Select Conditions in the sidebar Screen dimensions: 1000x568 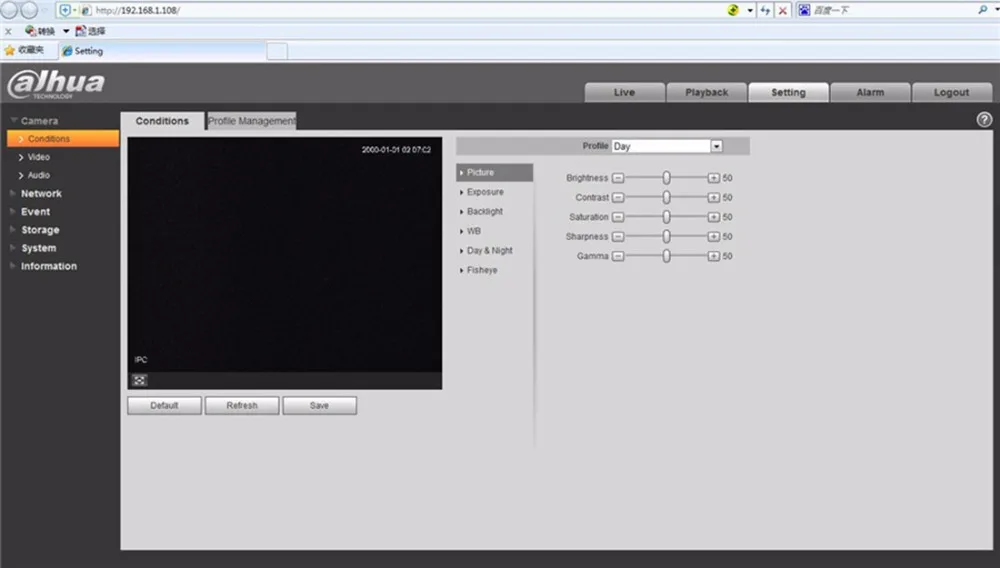coord(62,138)
